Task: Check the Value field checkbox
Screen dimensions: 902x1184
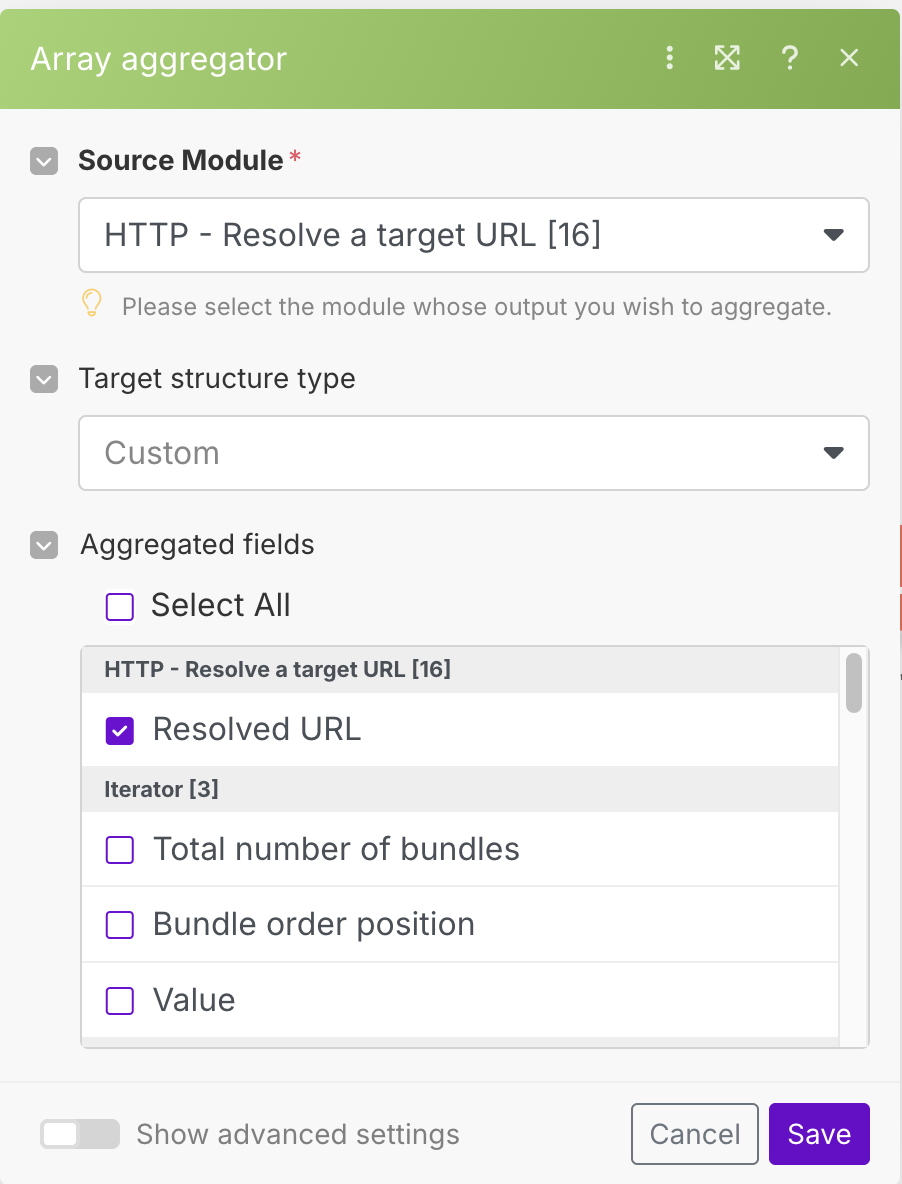Action: click(x=120, y=1001)
